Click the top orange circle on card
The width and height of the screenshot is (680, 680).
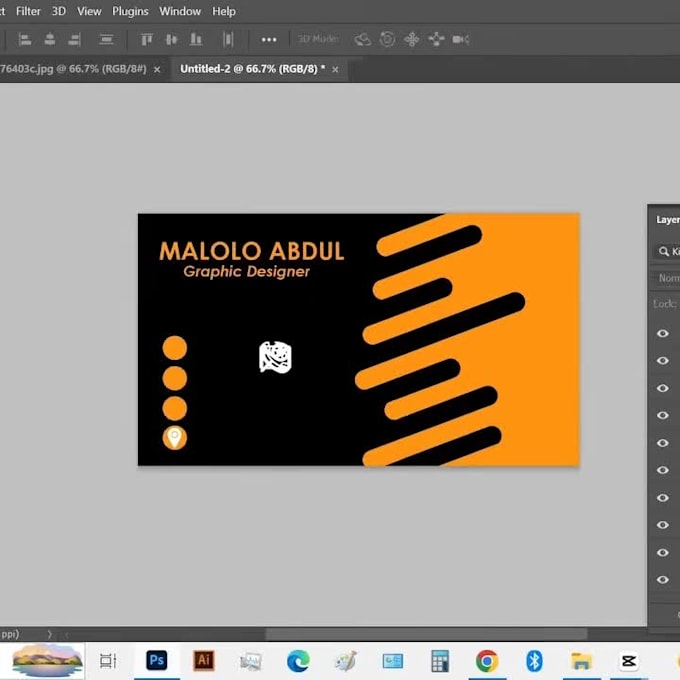tap(175, 348)
